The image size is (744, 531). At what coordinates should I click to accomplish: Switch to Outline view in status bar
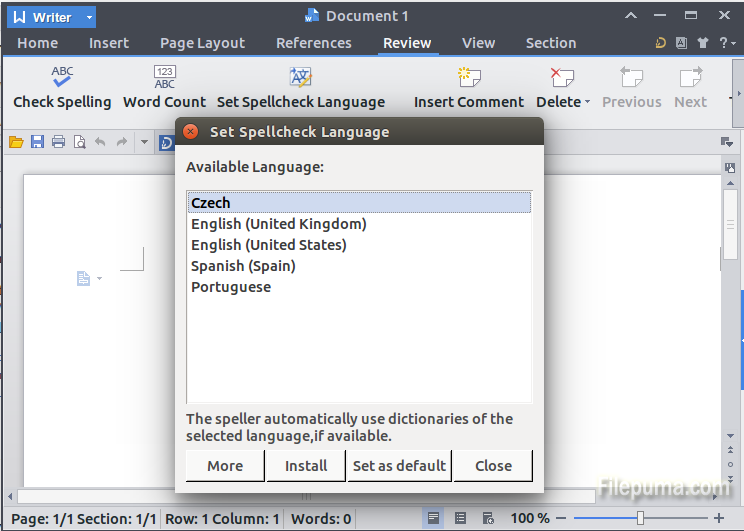460,518
